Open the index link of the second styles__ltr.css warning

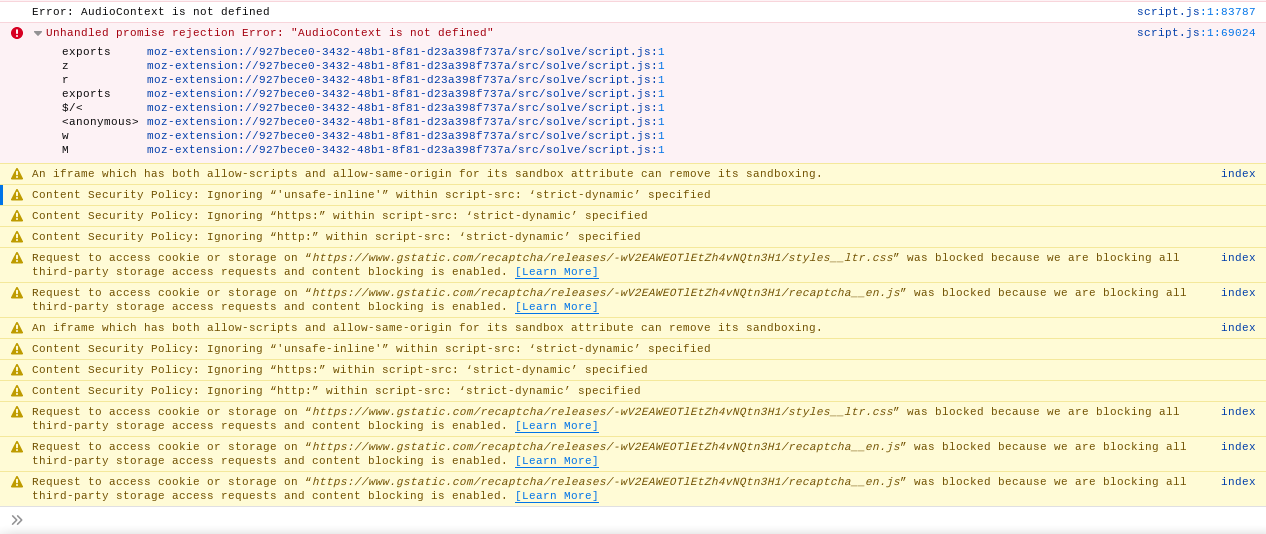pos(1238,412)
